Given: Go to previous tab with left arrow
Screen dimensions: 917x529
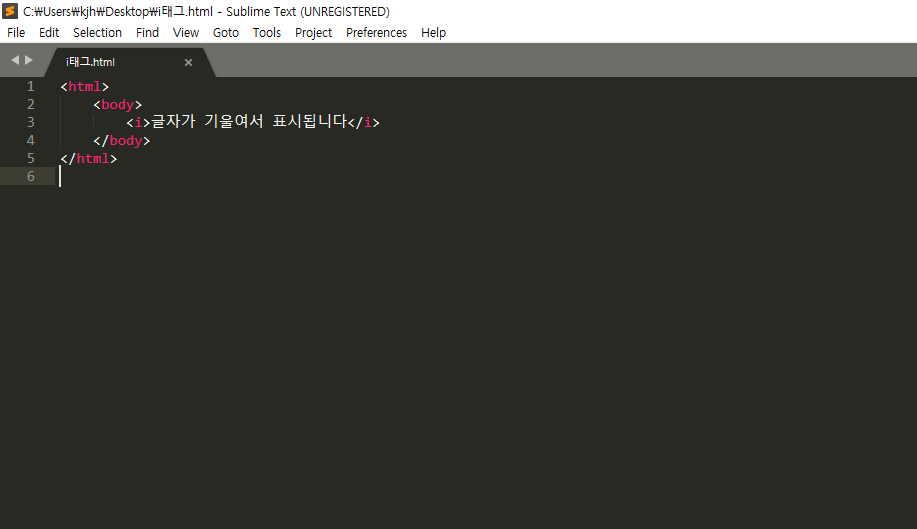Looking at the screenshot, I should pyautogui.click(x=15, y=60).
